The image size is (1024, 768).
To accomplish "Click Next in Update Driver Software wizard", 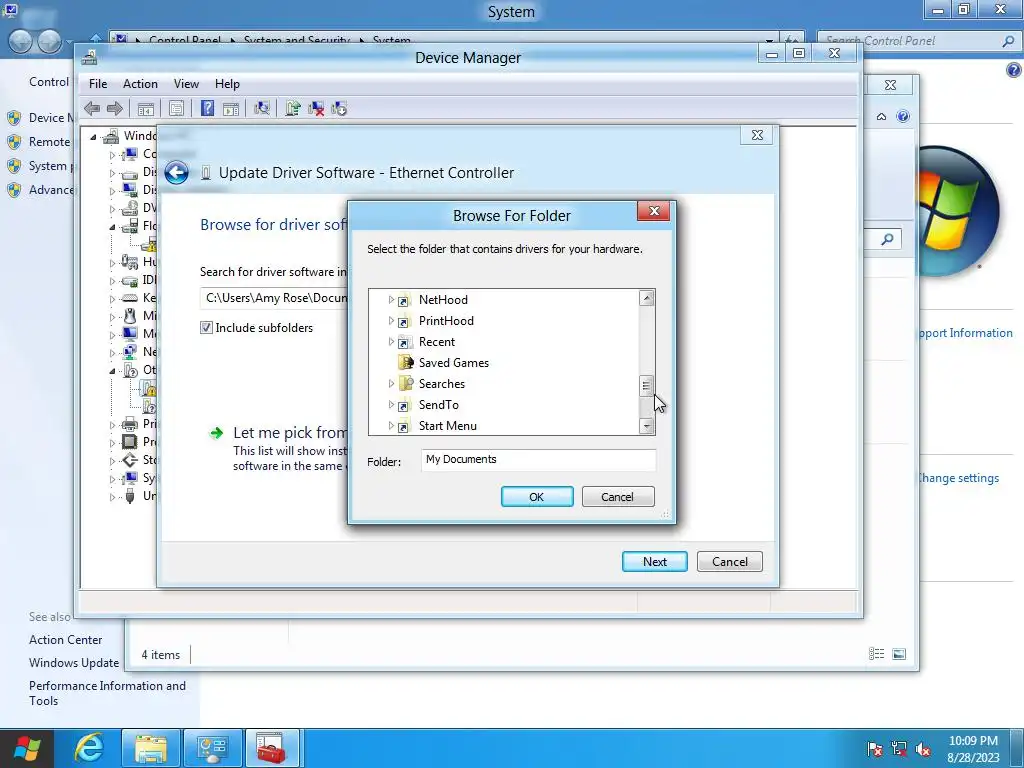I will 654,562.
